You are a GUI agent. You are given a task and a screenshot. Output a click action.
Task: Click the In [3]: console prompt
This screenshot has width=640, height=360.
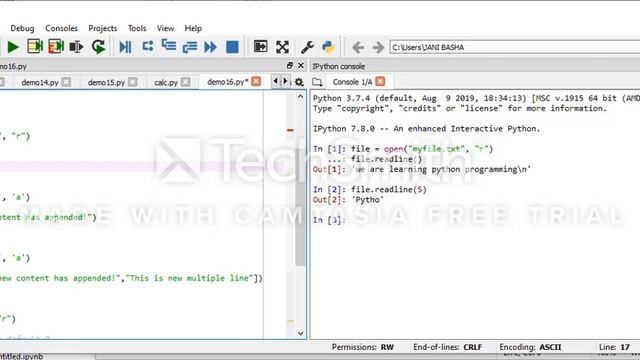(329, 220)
